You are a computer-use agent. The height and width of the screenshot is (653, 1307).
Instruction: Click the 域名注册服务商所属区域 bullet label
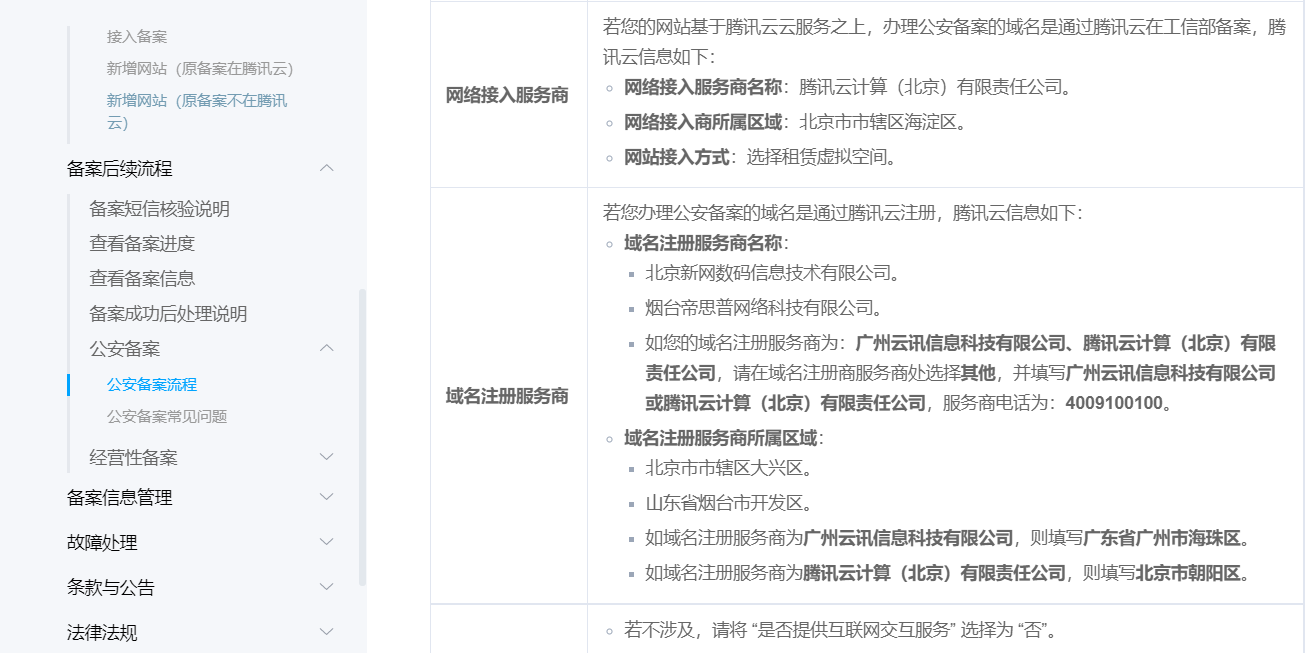[720, 438]
